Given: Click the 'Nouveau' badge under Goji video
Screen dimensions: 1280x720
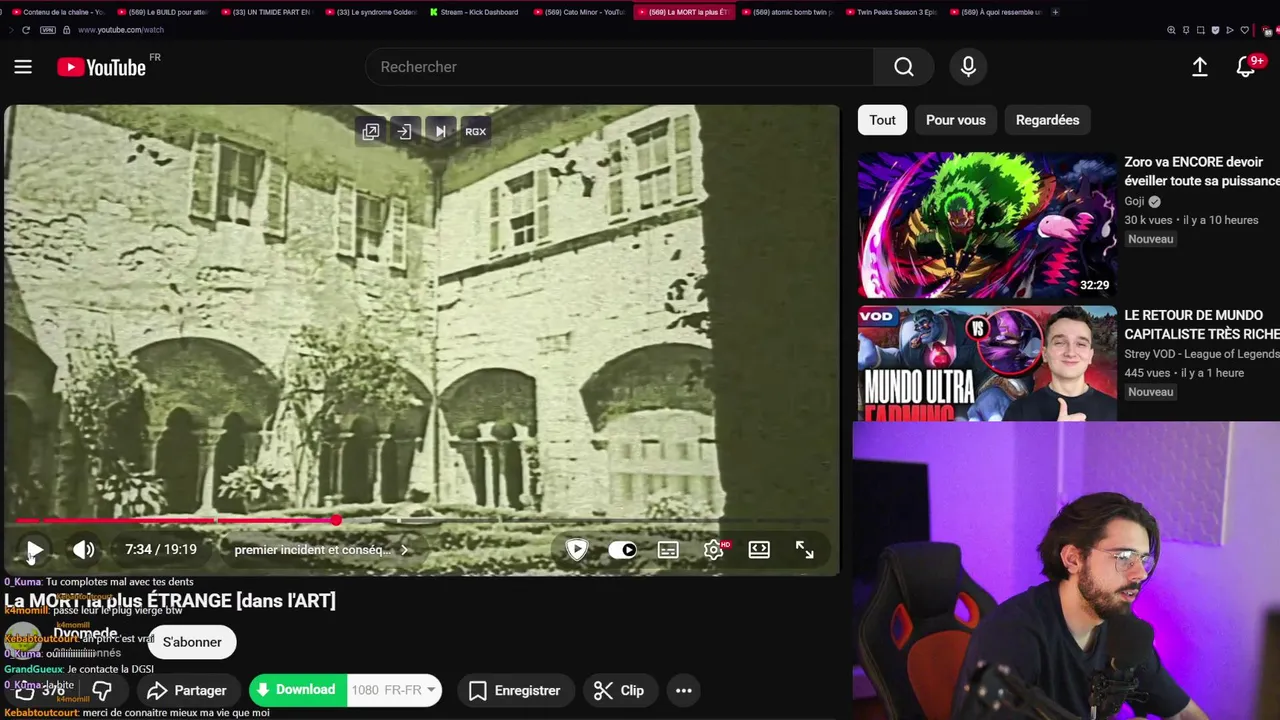Looking at the screenshot, I should 1150,239.
